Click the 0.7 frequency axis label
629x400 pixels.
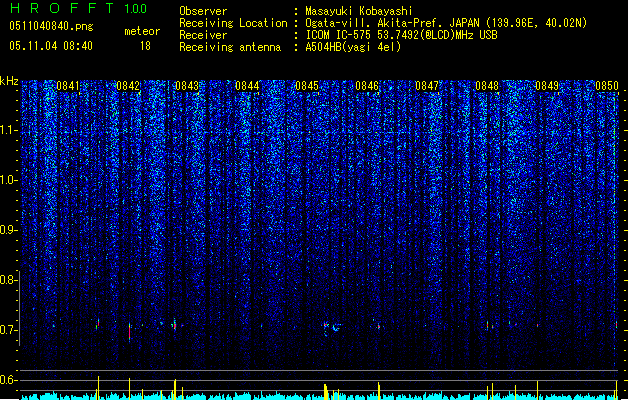point(8,330)
